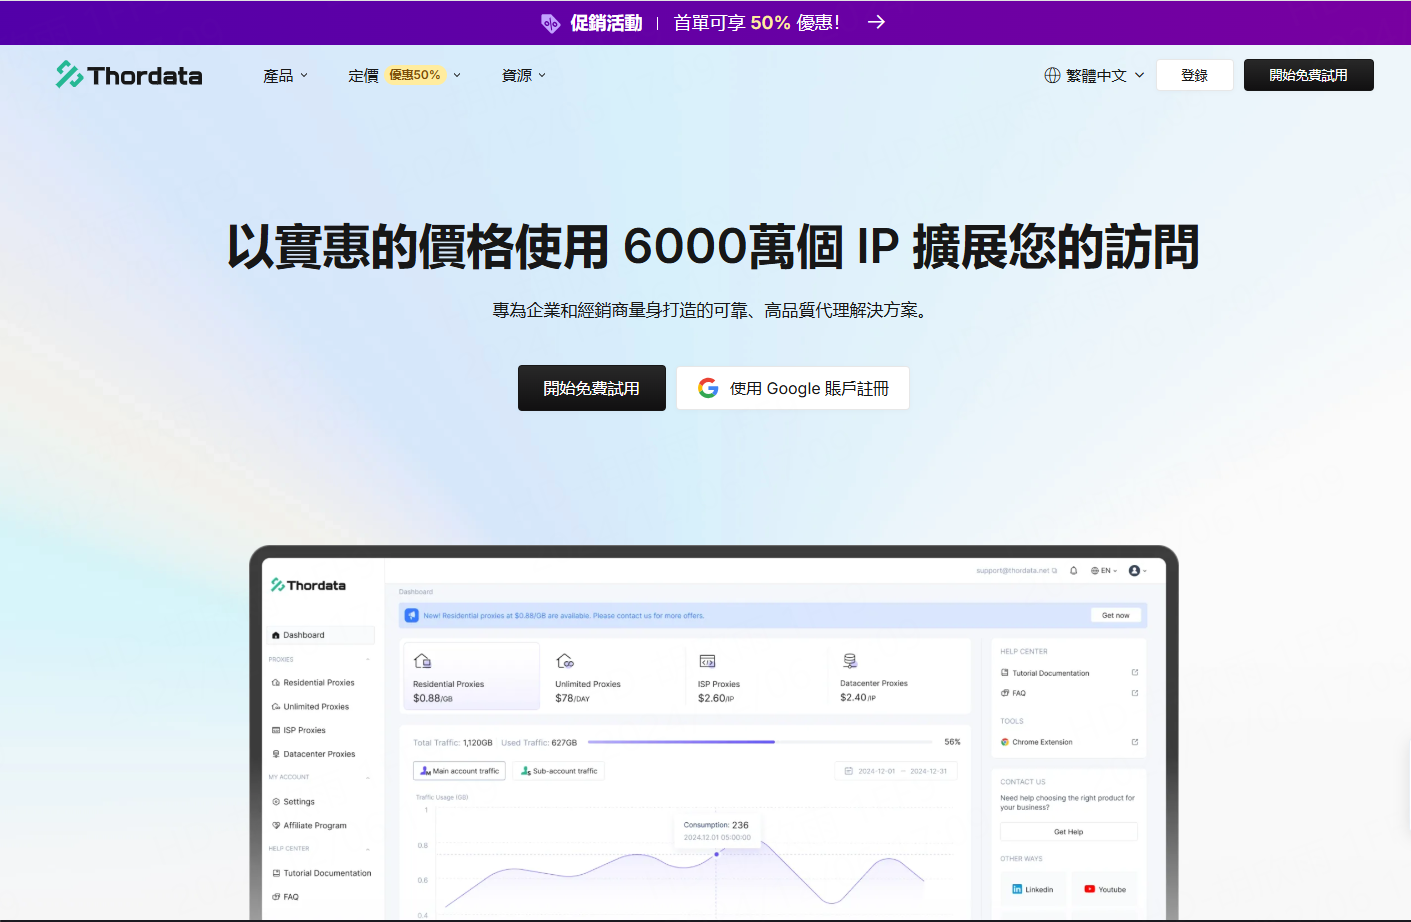Click the Thordata logo in the top navigation
This screenshot has width=1411, height=922.
(129, 75)
